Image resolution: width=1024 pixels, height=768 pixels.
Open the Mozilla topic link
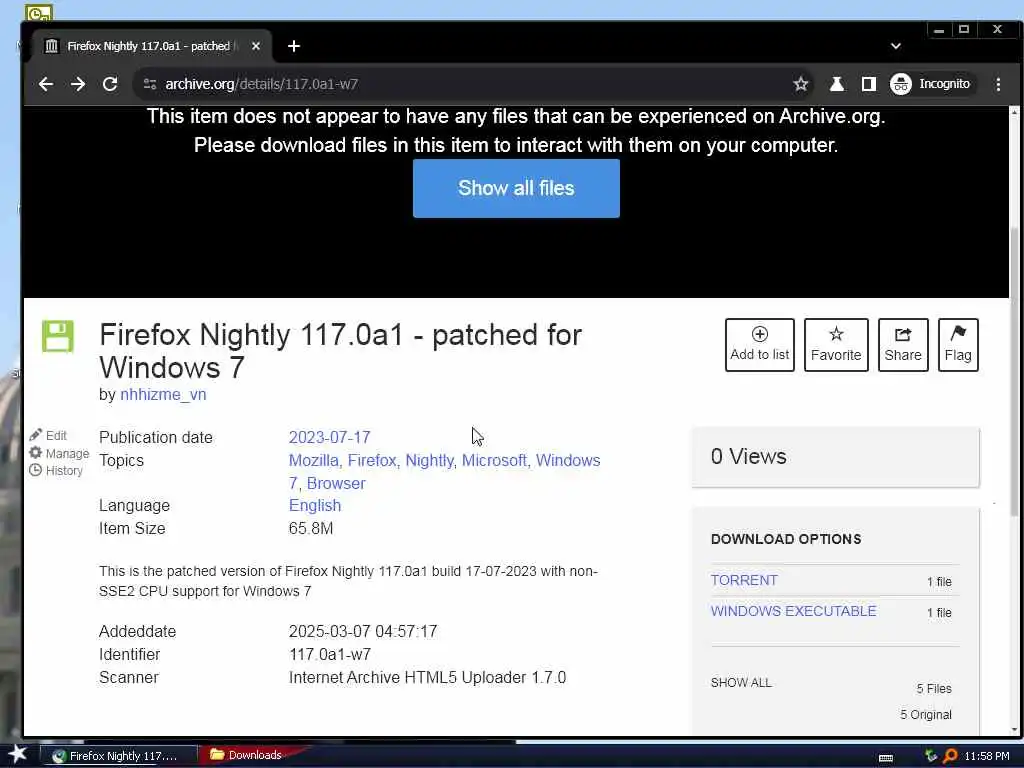[313, 460]
